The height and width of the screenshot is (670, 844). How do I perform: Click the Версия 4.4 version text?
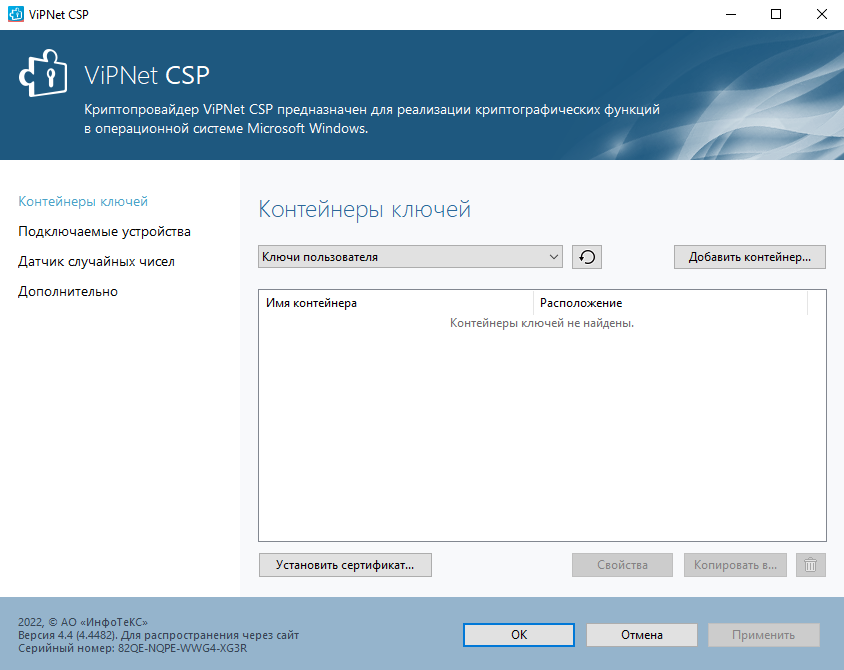pos(158,635)
